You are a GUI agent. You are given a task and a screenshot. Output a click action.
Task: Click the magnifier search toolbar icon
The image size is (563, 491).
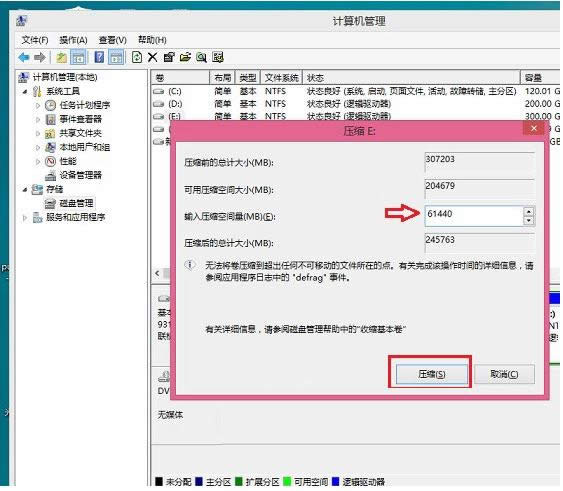tap(201, 57)
